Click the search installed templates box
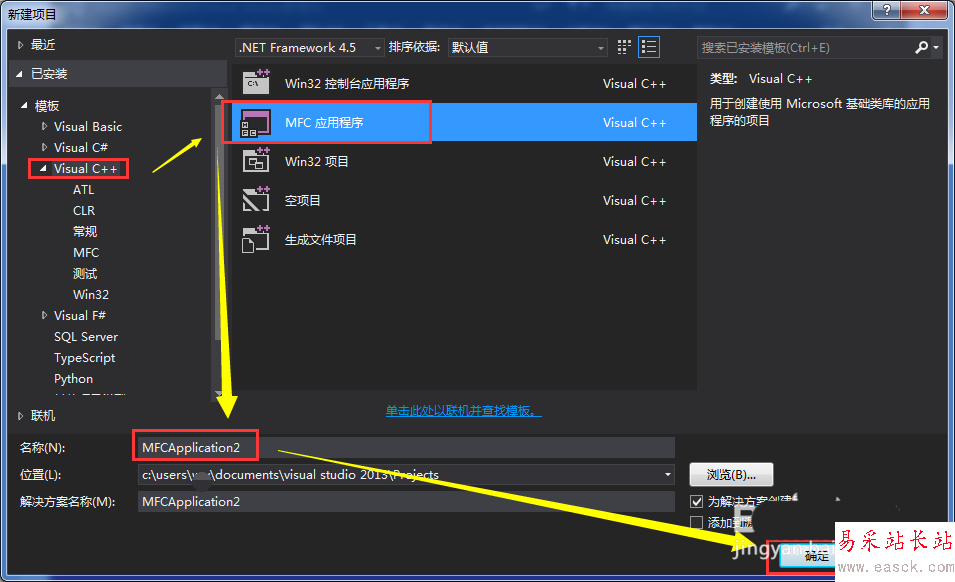The width and height of the screenshot is (955, 582). (x=805, y=47)
